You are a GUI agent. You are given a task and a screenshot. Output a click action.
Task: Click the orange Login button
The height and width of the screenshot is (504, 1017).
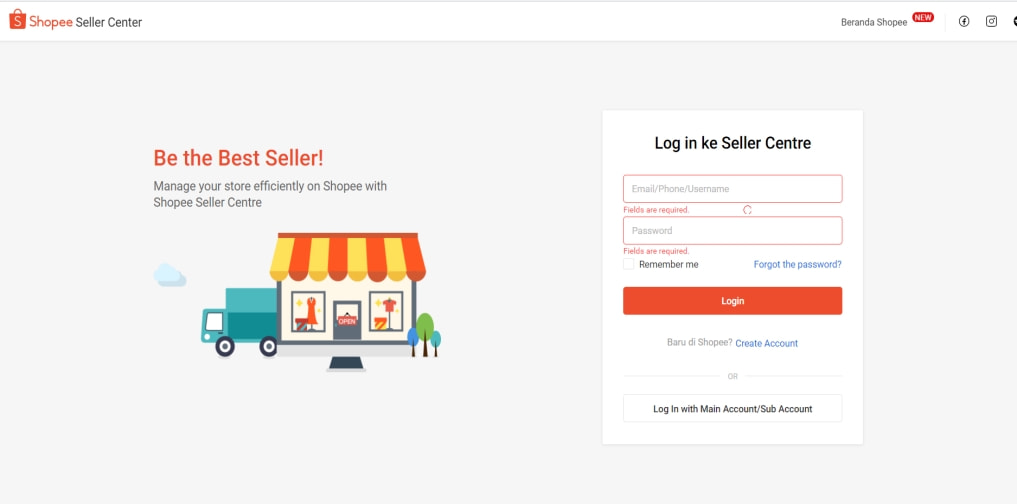(x=732, y=301)
